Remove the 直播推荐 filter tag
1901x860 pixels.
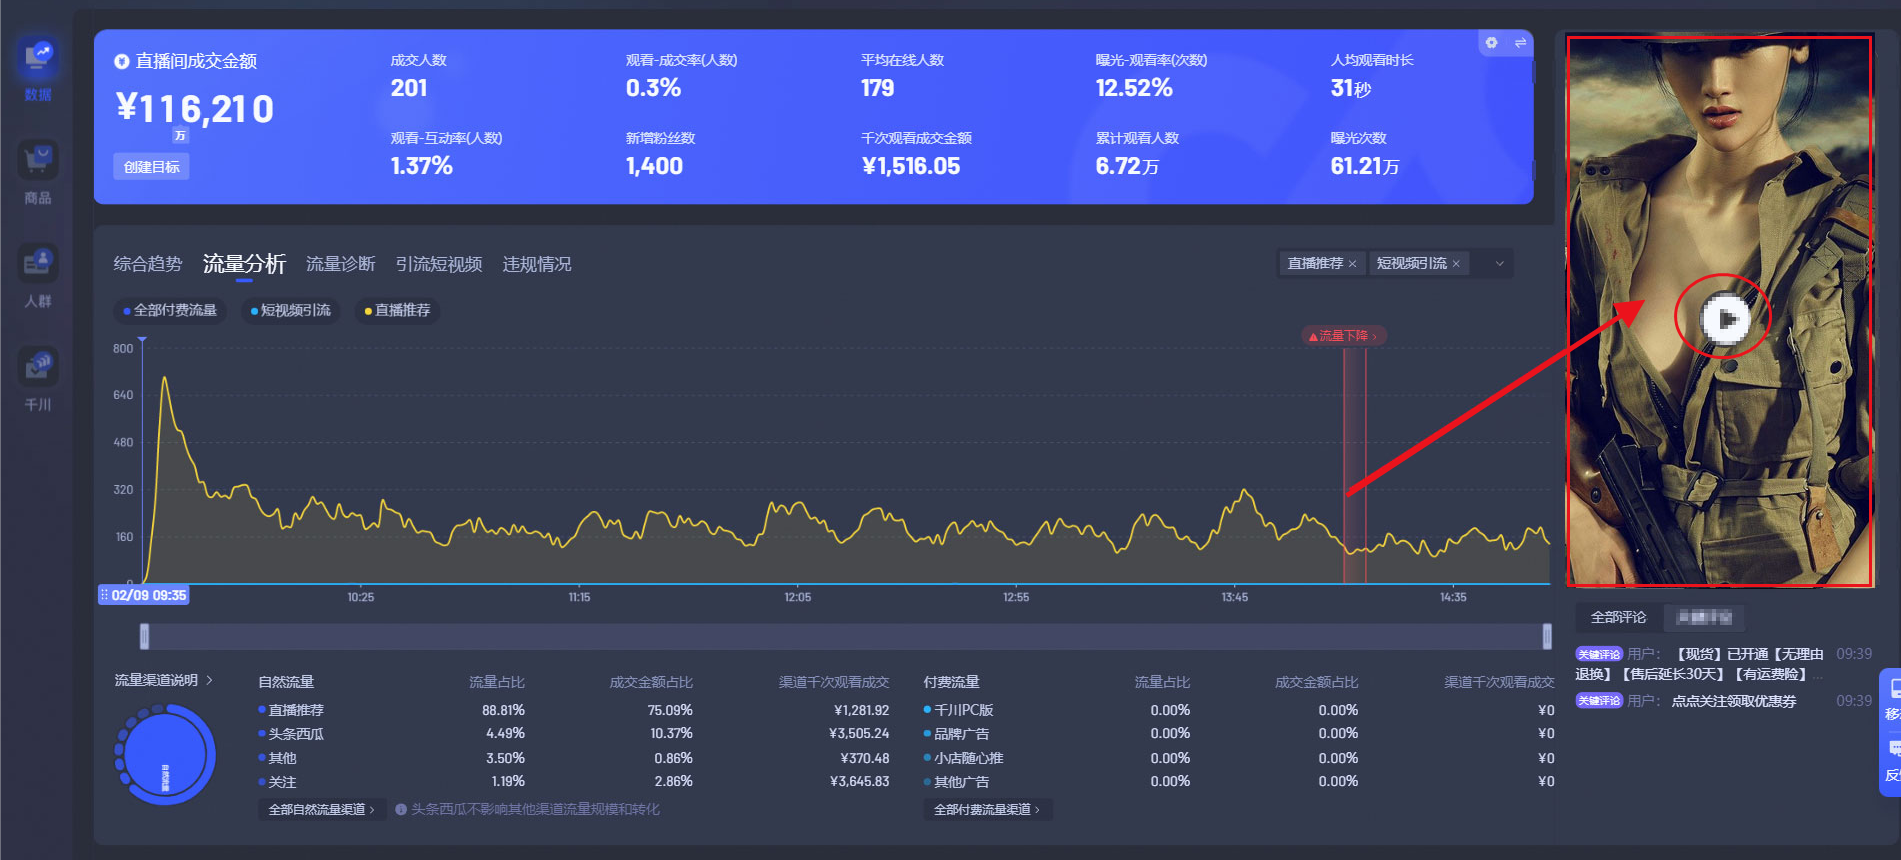click(x=1352, y=264)
